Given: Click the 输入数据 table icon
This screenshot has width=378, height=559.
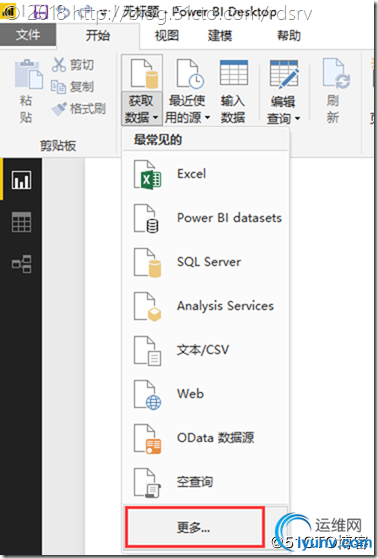Looking at the screenshot, I should pos(234,73).
